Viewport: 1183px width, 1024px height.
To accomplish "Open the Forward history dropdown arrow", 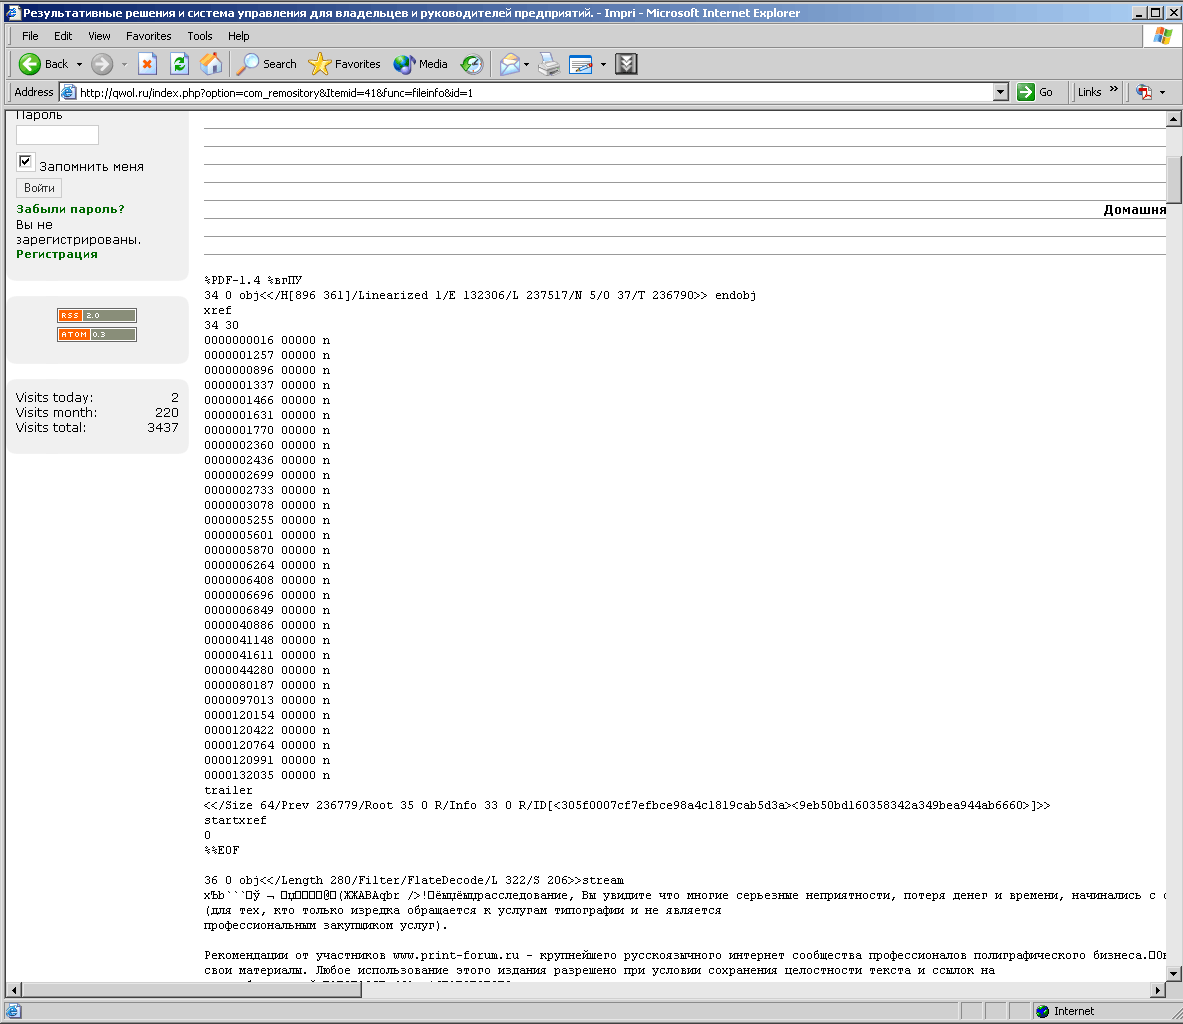I will (x=124, y=64).
